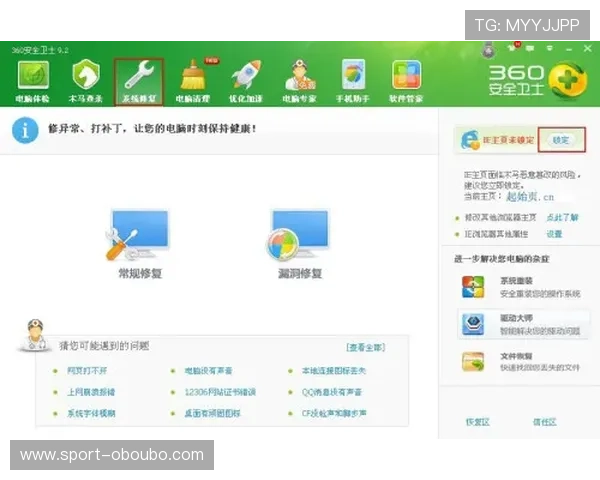This screenshot has width=600, height=480.
Task: Open the QQ消息没有声音 problem link
Action: click(332, 392)
